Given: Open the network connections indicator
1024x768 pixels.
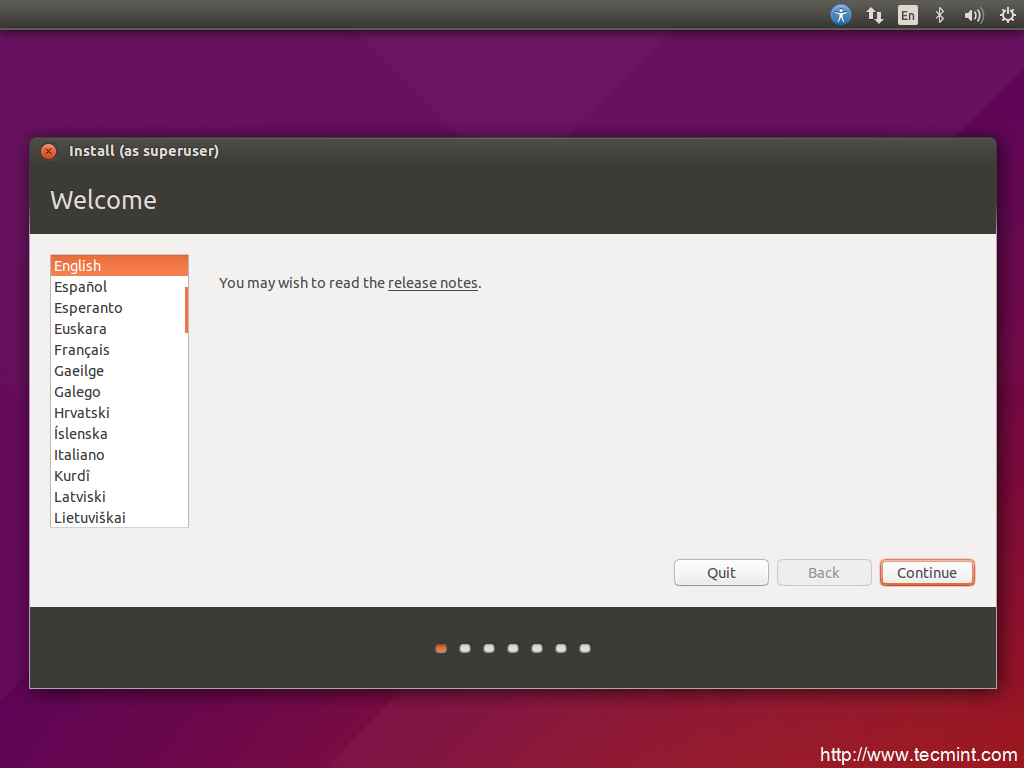Looking at the screenshot, I should point(874,14).
